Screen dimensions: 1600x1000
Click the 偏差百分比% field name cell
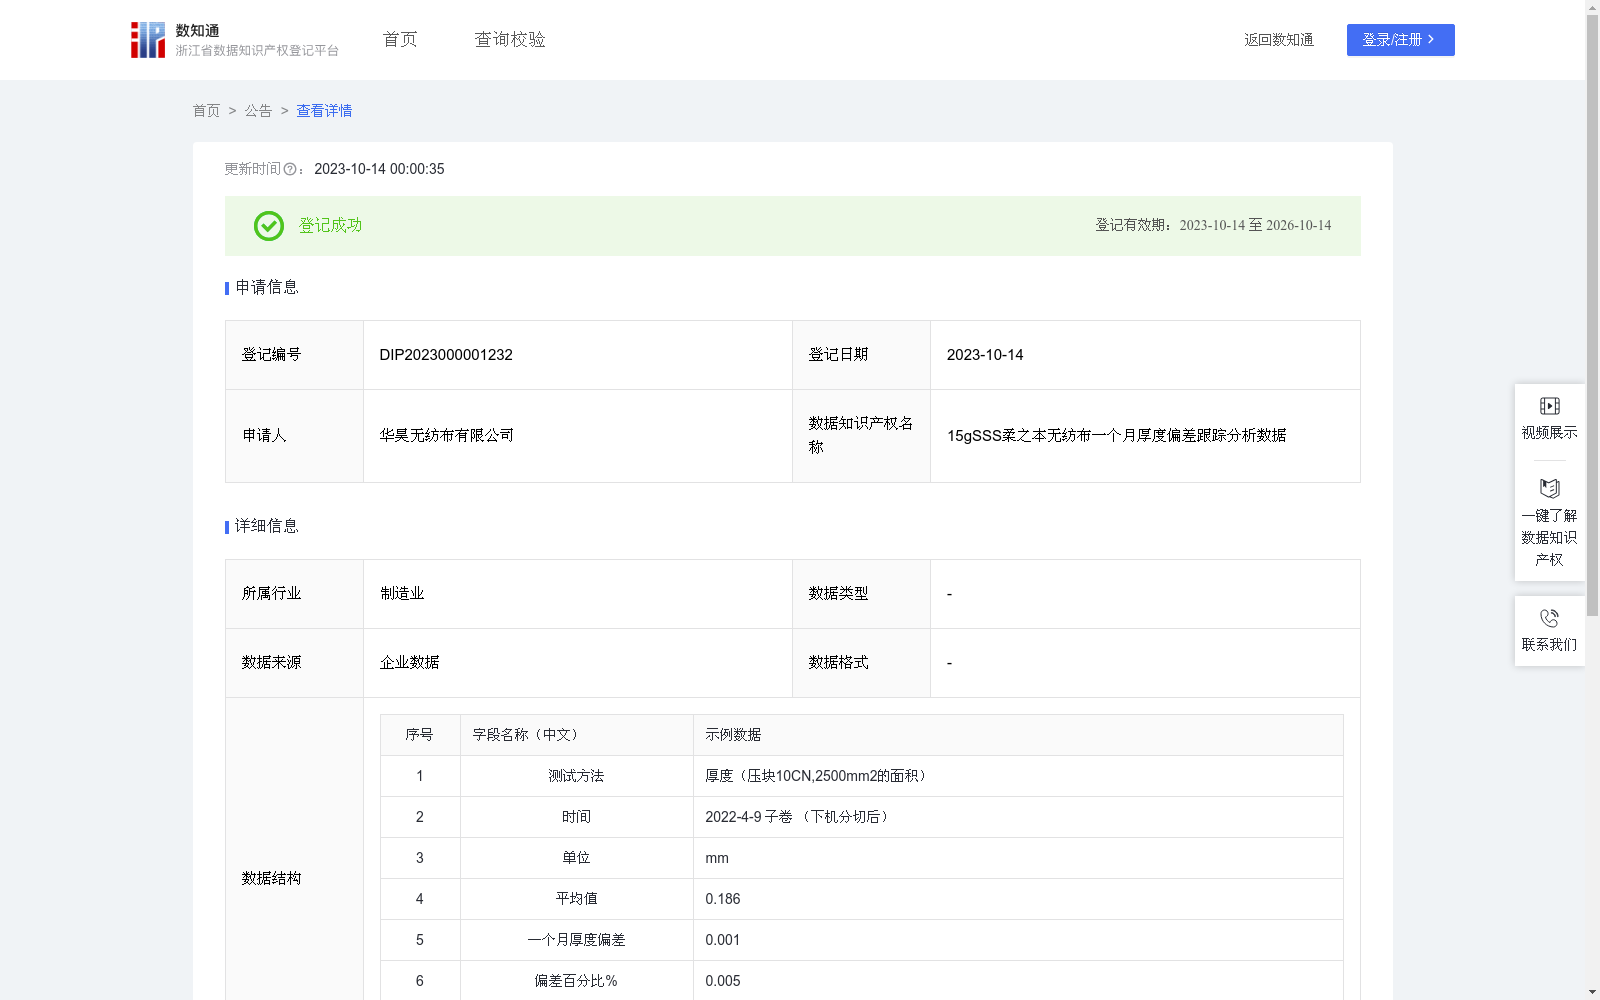pos(577,981)
